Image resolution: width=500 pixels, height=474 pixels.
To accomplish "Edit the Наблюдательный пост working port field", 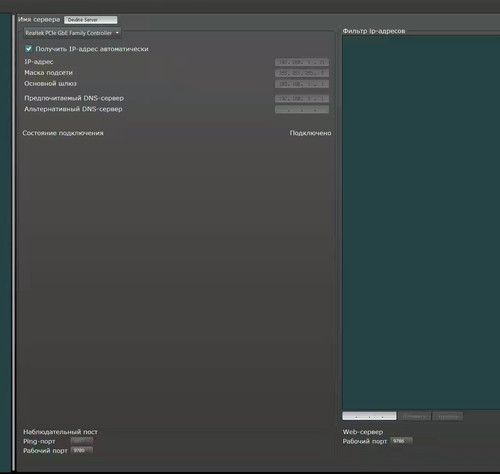I will click(x=82, y=450).
